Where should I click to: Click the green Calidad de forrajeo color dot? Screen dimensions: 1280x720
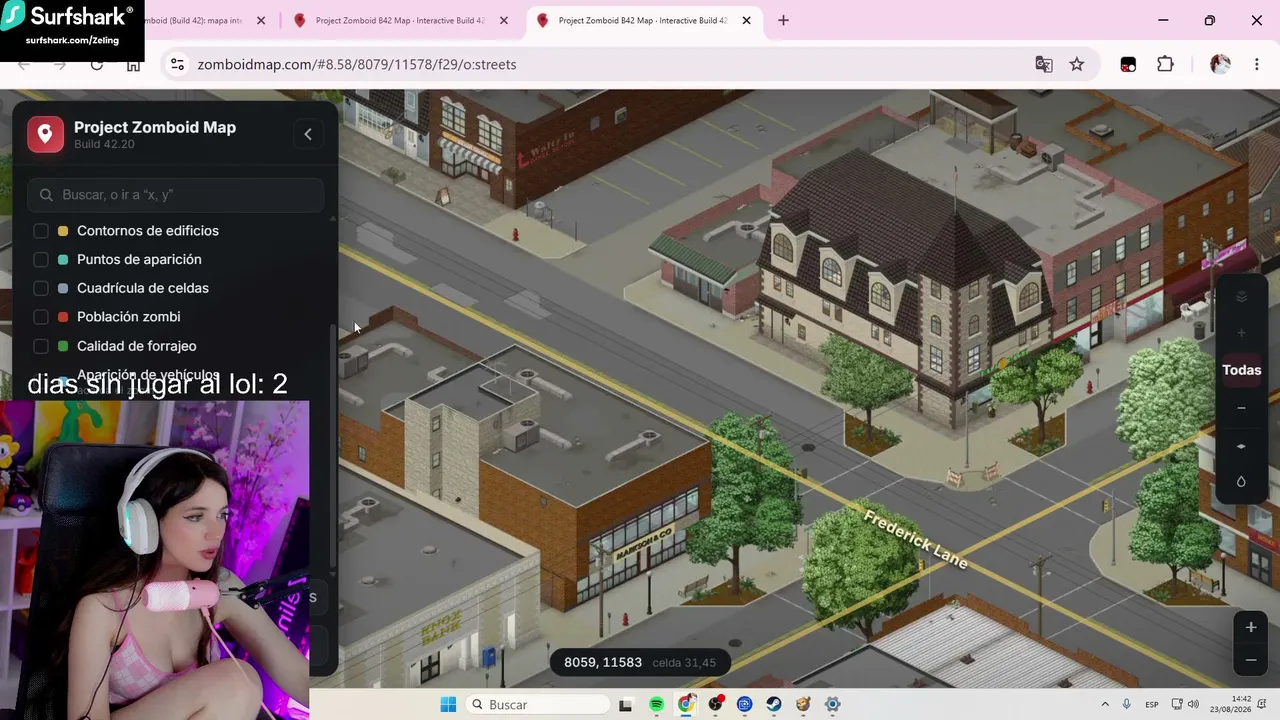[x=63, y=346]
